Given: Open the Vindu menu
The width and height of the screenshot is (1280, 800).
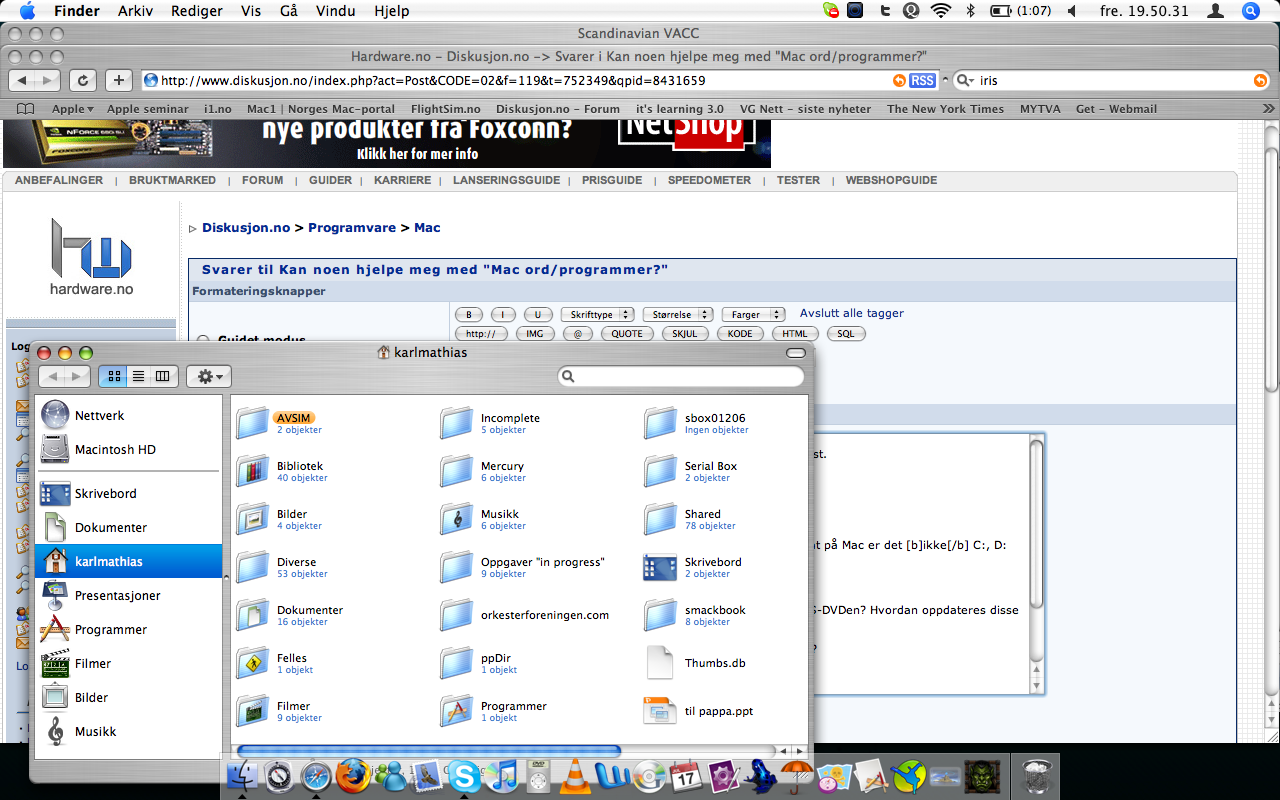Looking at the screenshot, I should [x=334, y=11].
